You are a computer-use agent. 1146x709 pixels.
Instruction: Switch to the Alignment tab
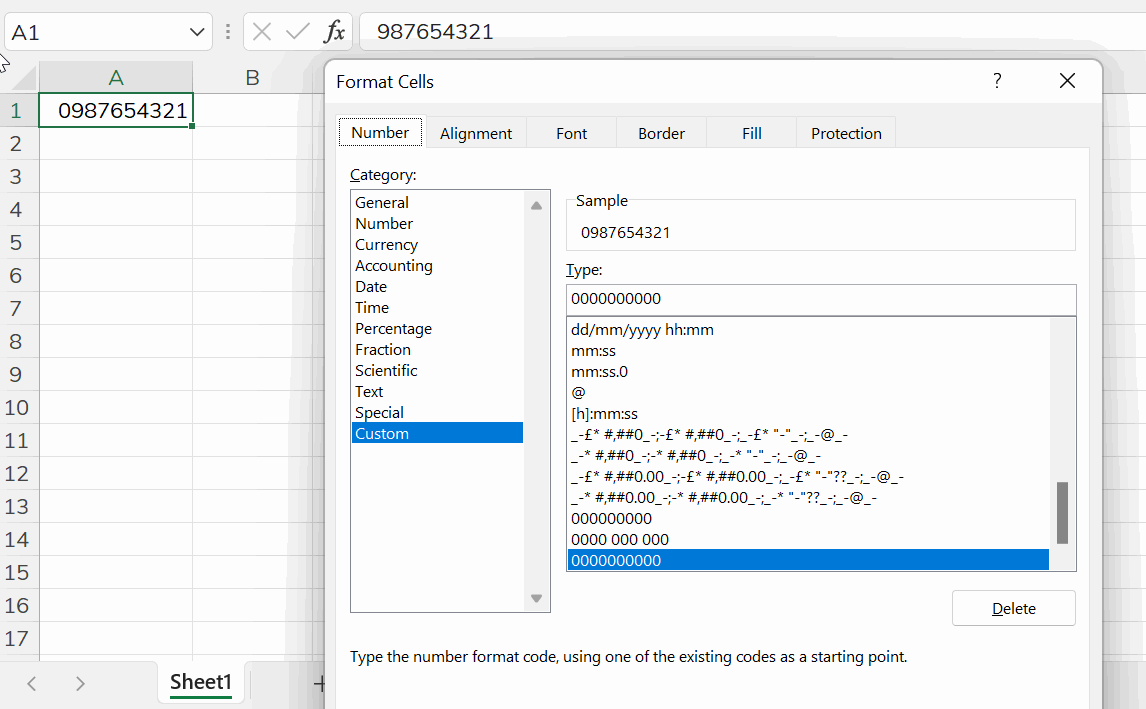476,133
